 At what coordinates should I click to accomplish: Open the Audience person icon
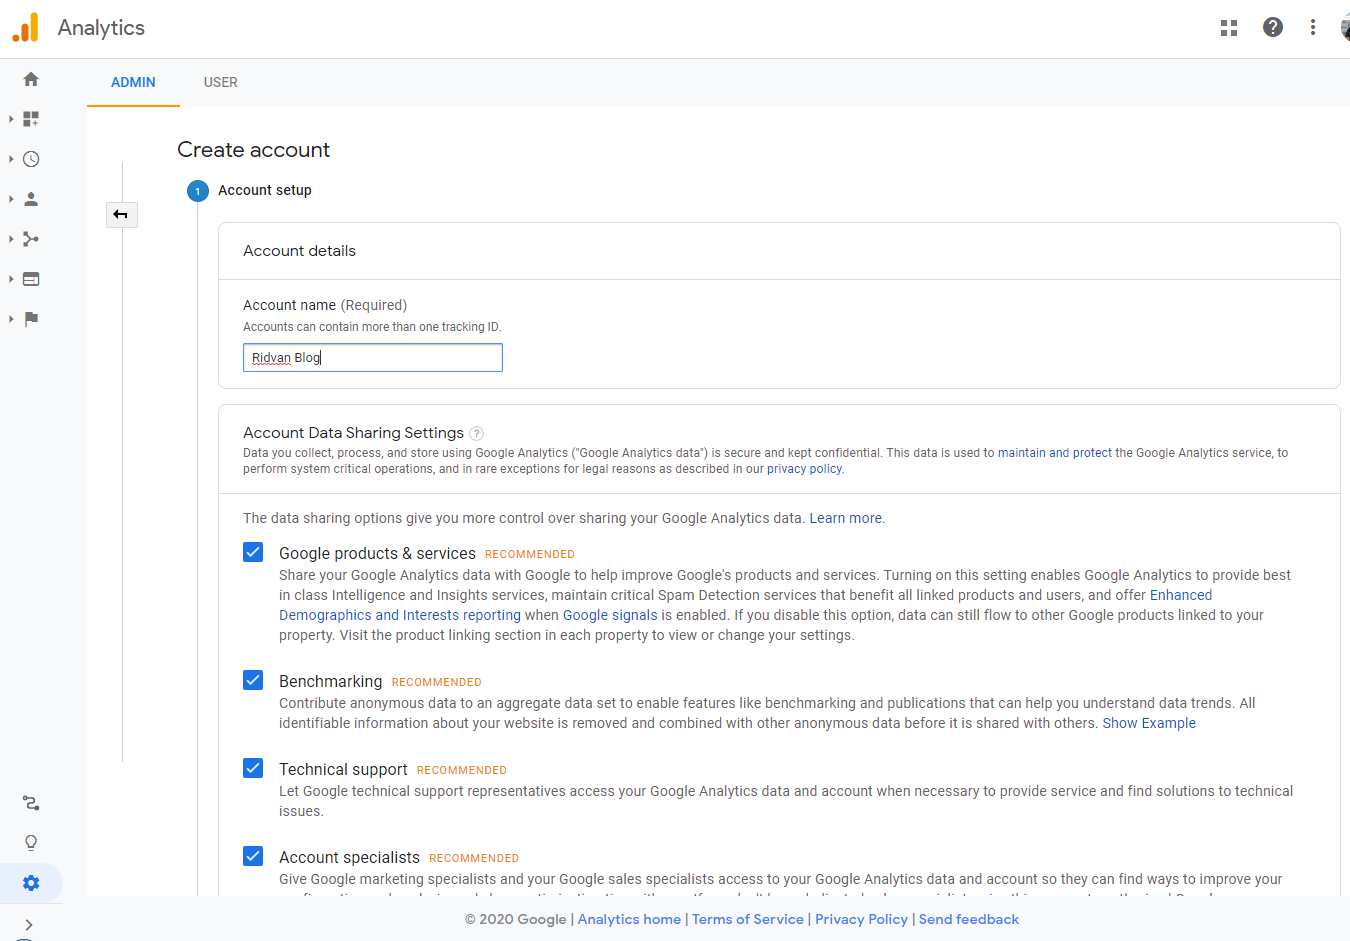(x=31, y=199)
